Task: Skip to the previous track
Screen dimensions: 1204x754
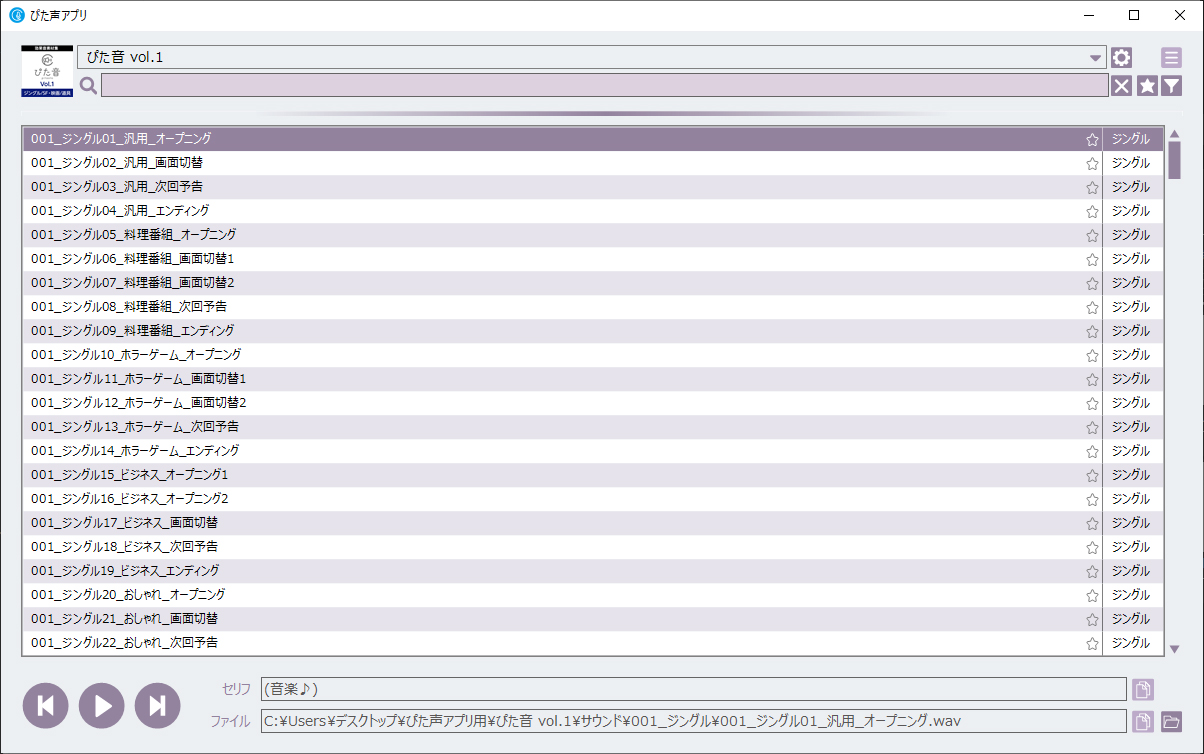Action: point(46,705)
